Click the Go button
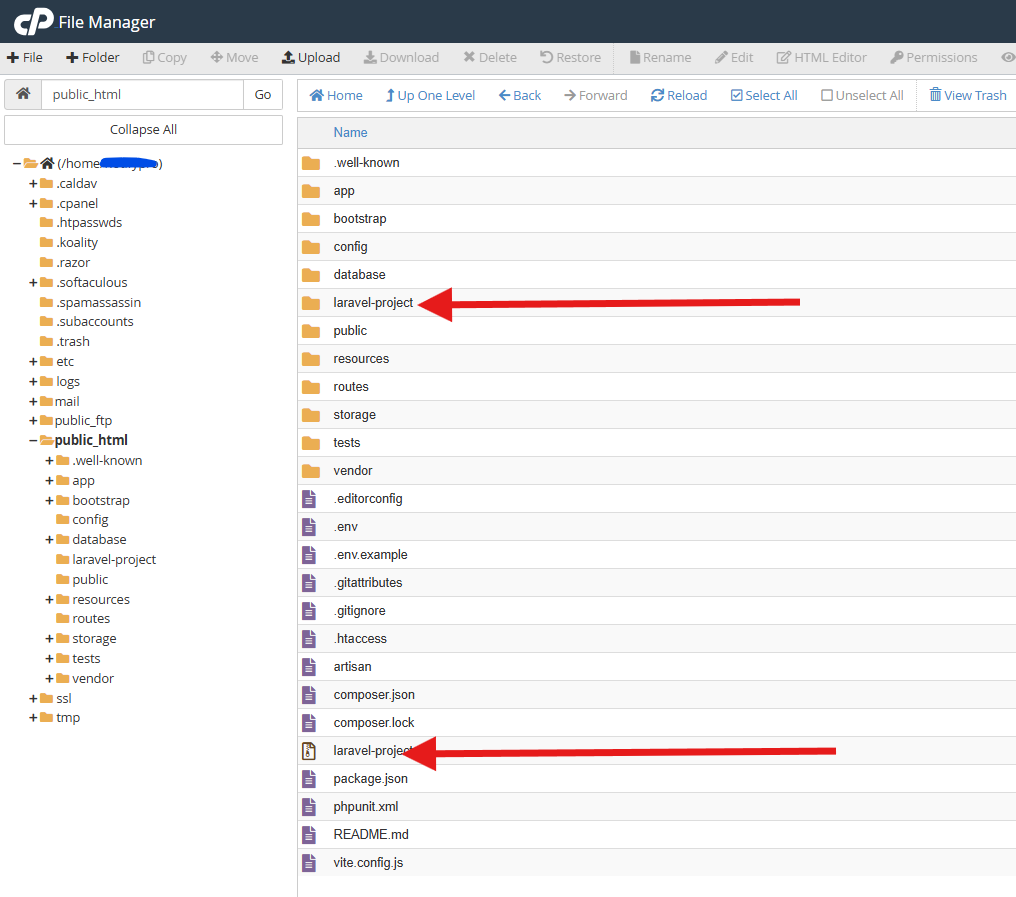Image resolution: width=1016 pixels, height=897 pixels. [263, 95]
